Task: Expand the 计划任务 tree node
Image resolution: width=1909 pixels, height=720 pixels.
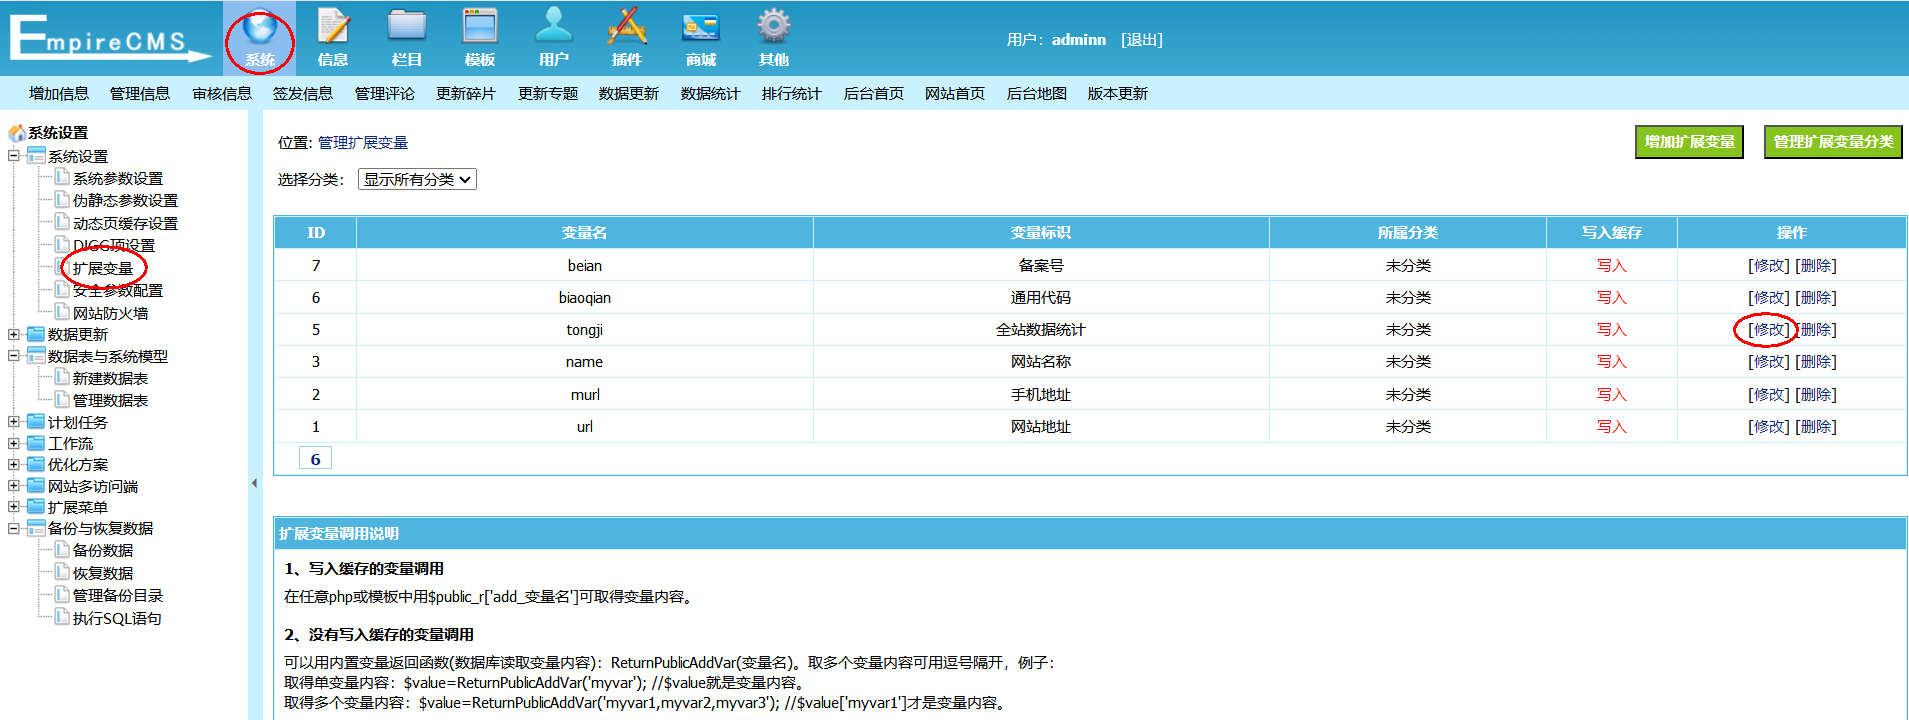Action: (x=14, y=422)
